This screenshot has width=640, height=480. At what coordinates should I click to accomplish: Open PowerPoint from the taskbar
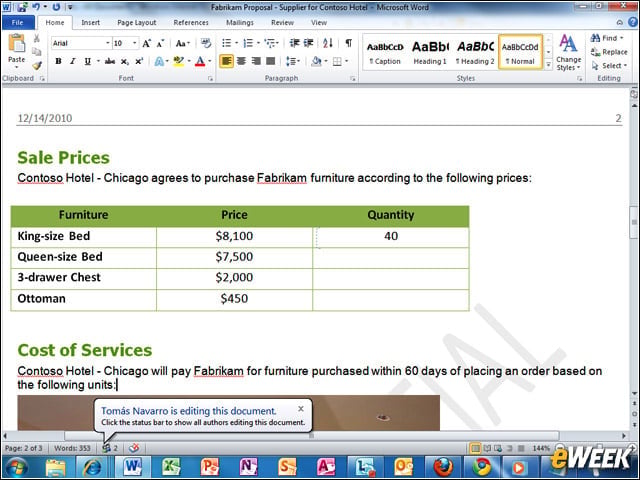[210, 467]
